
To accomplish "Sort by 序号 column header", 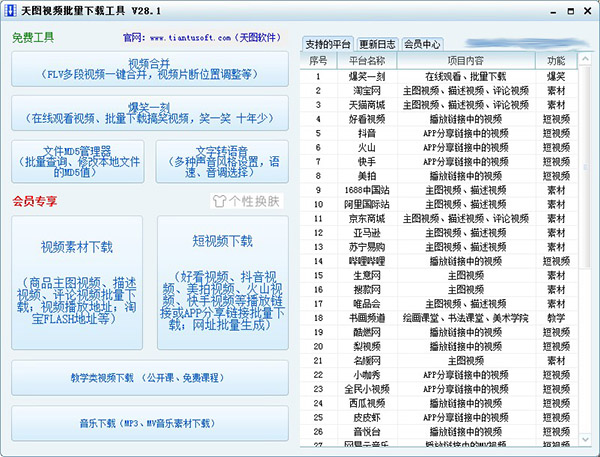I will pos(318,61).
